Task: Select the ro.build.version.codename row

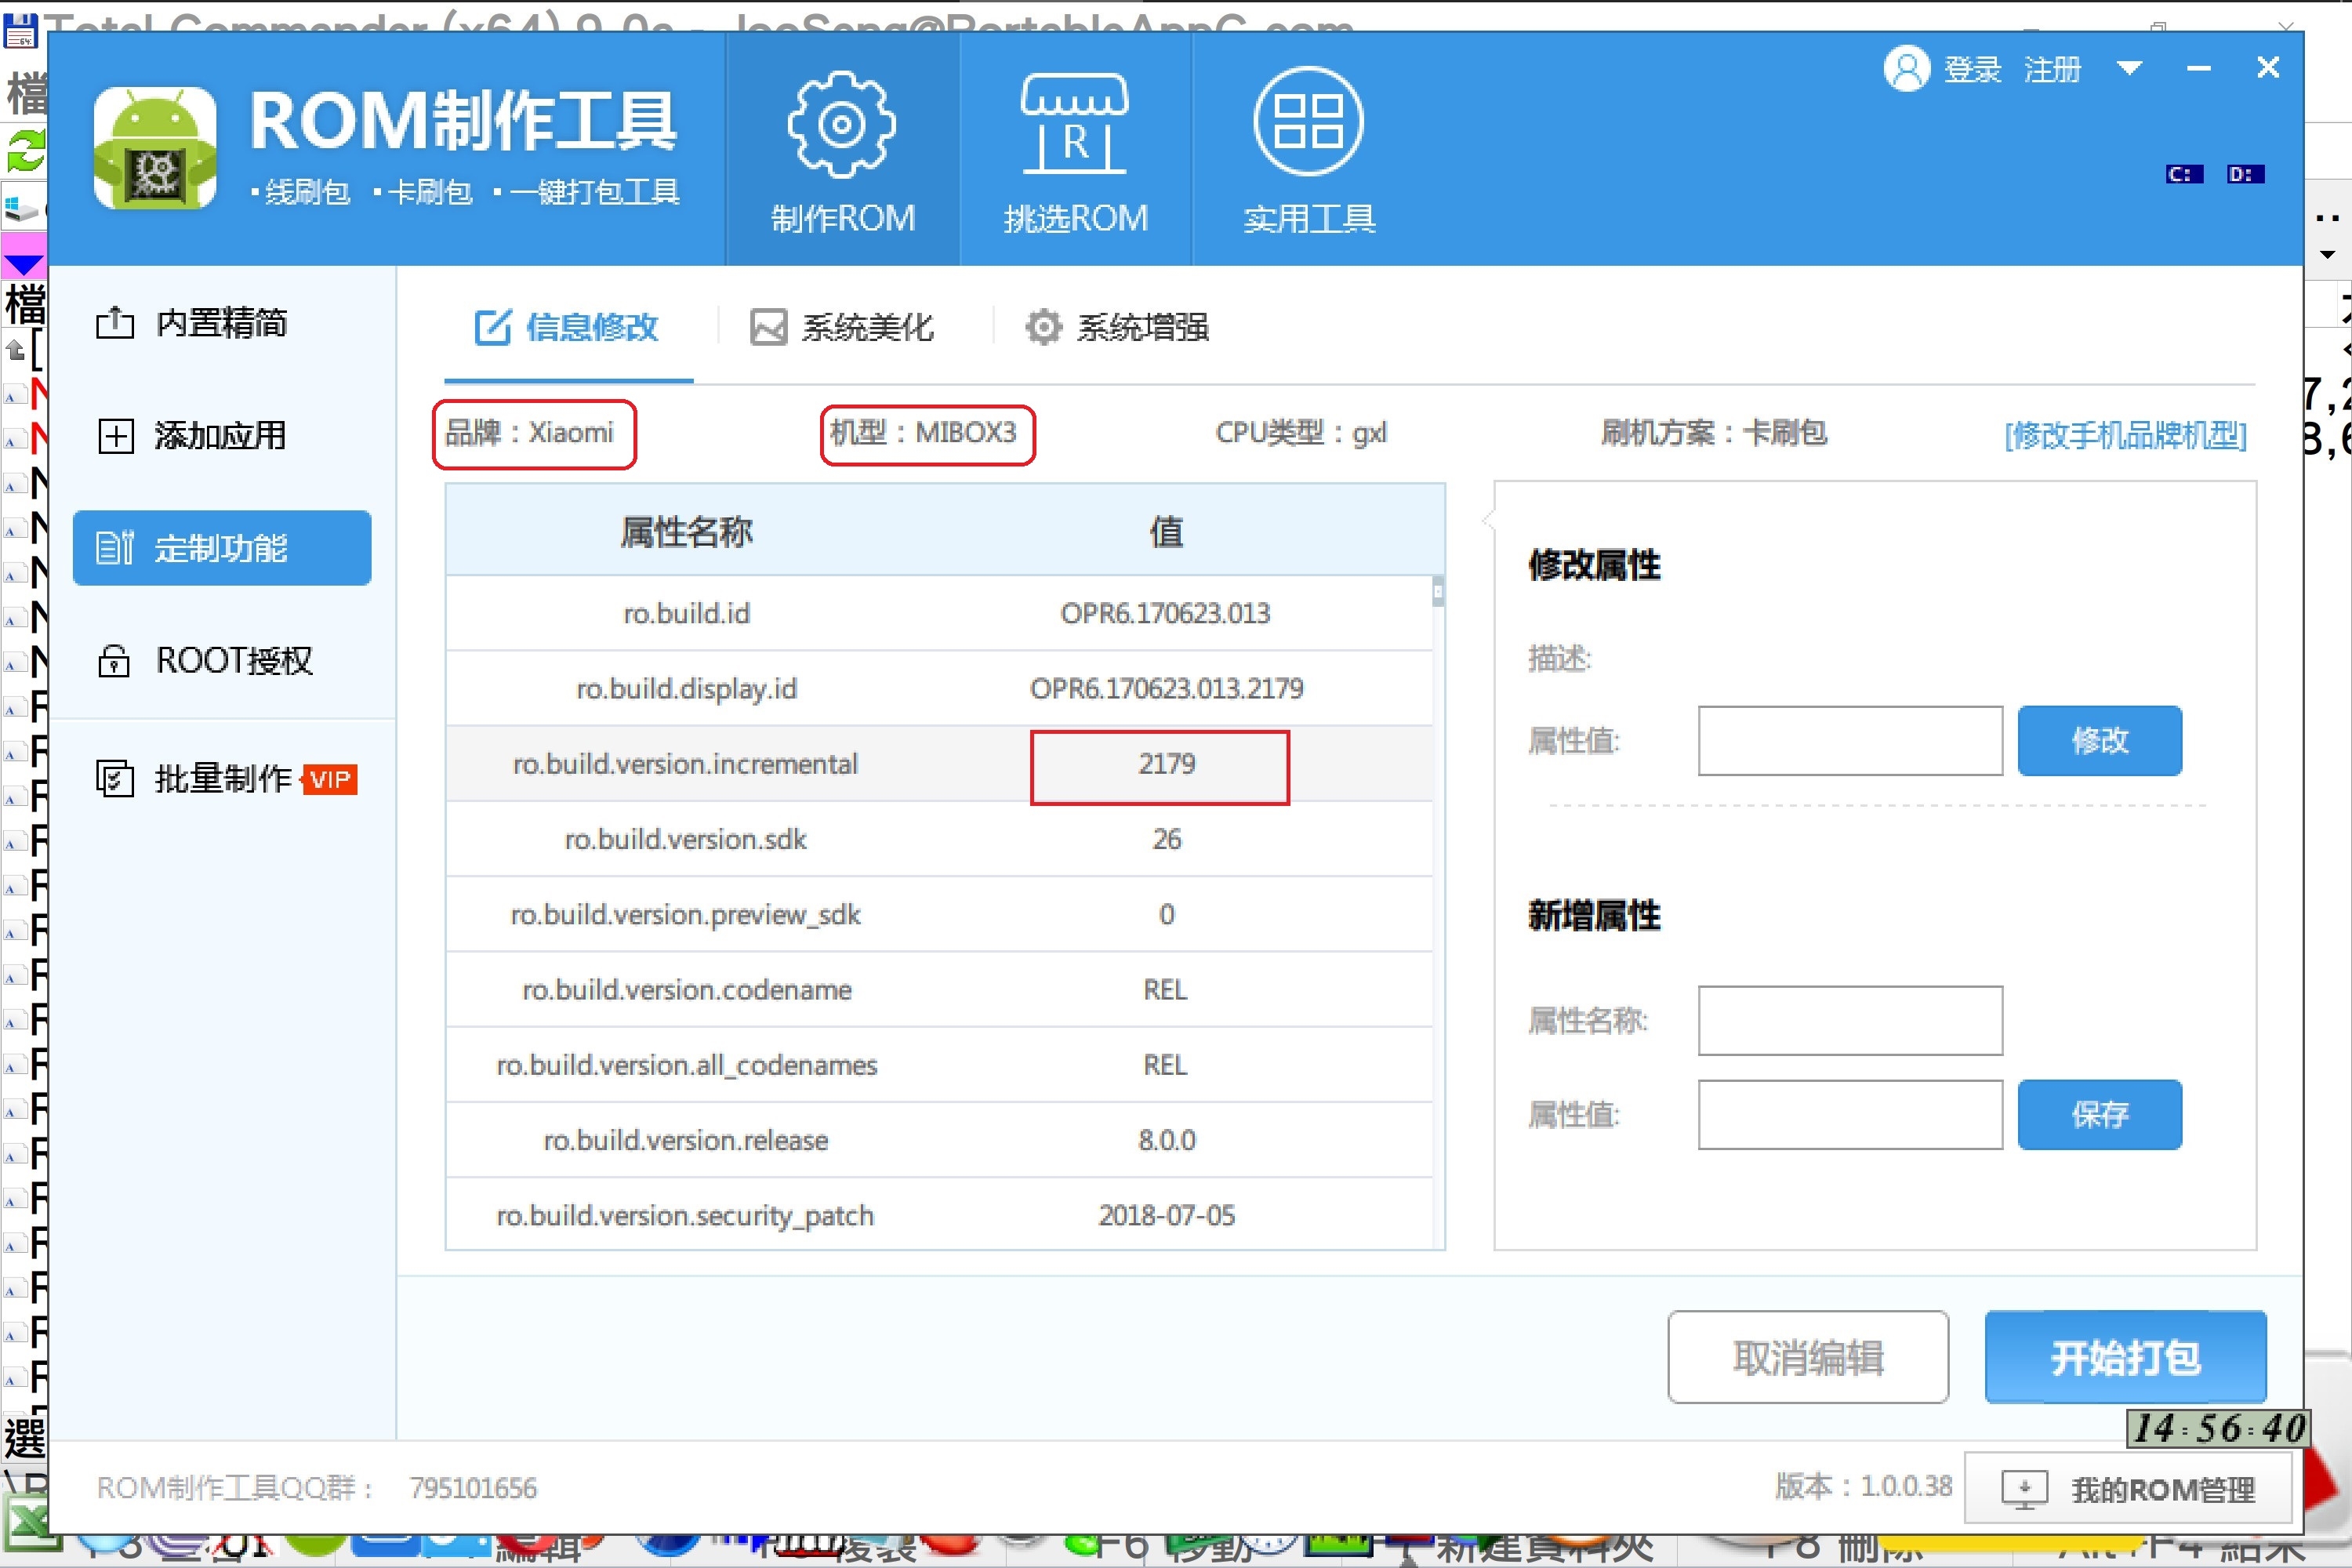Action: [939, 989]
